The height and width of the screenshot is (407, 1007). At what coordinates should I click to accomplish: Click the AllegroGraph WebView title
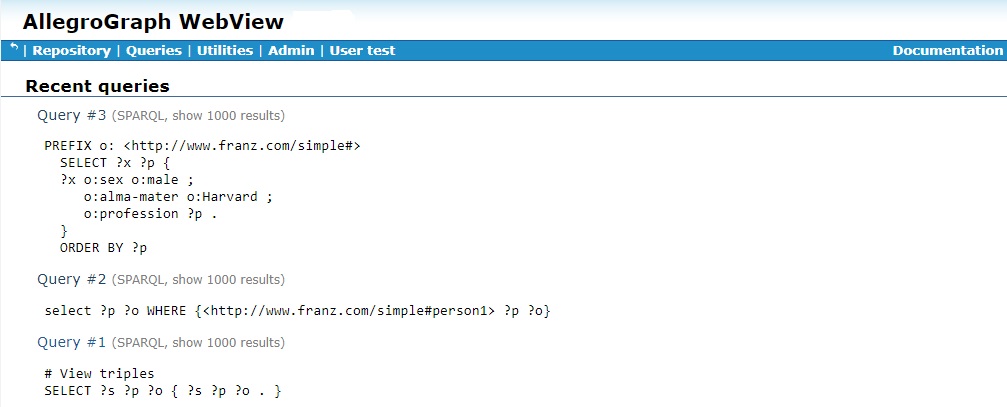[x=153, y=21]
